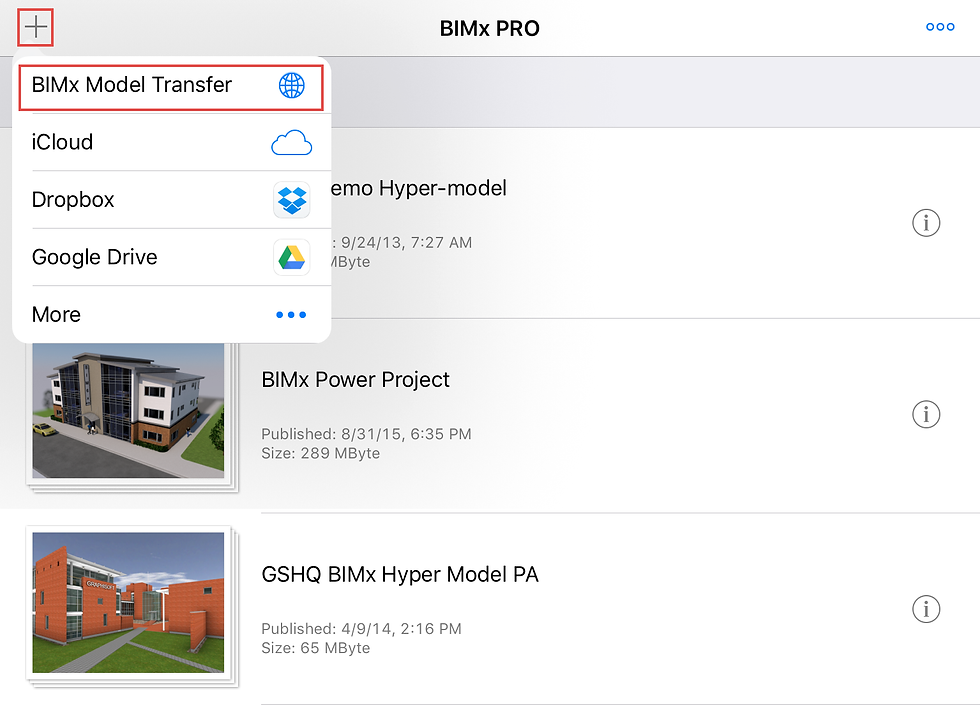Click Published 4/9/14, 2:16 PM text
This screenshot has height=724, width=980.
(361, 629)
